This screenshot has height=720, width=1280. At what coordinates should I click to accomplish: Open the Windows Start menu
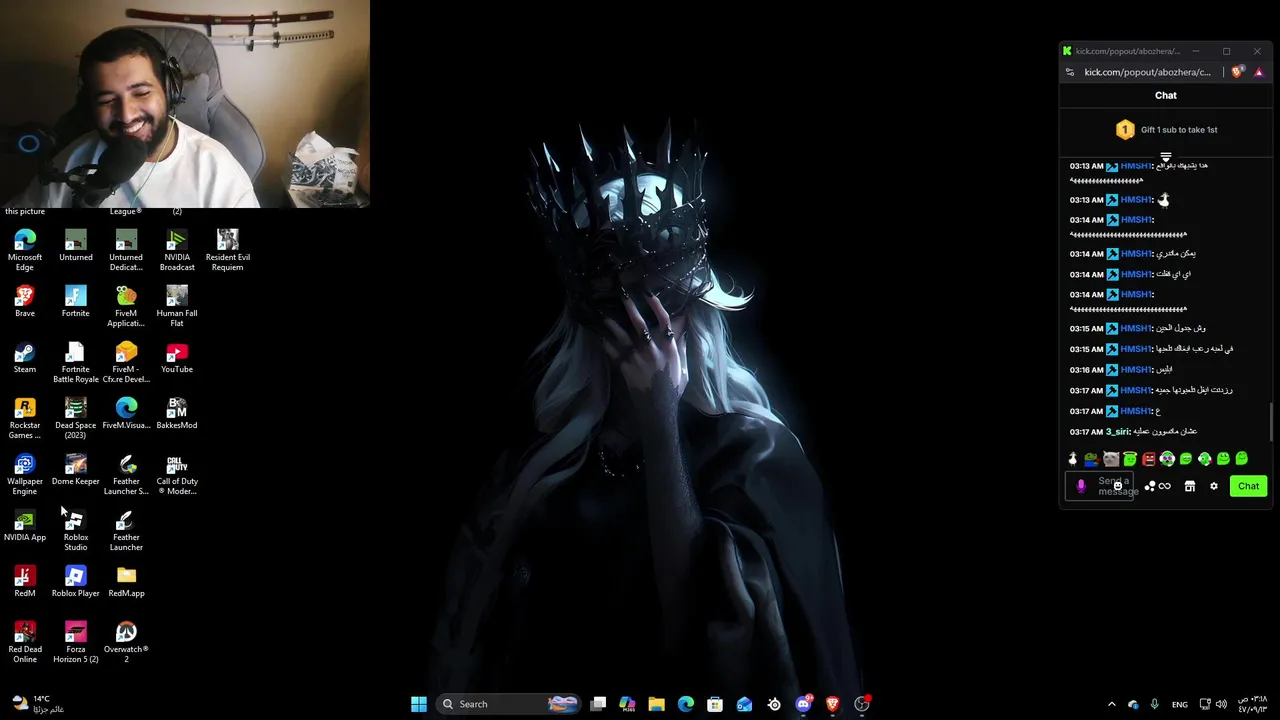(419, 704)
